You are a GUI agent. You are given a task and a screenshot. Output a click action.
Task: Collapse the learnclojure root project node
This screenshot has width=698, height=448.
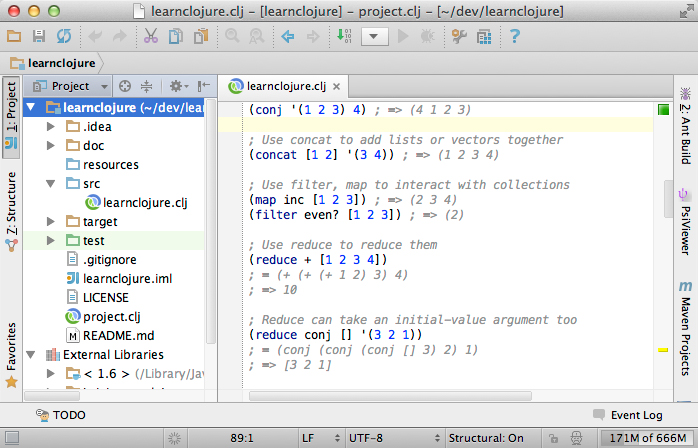coord(31,107)
